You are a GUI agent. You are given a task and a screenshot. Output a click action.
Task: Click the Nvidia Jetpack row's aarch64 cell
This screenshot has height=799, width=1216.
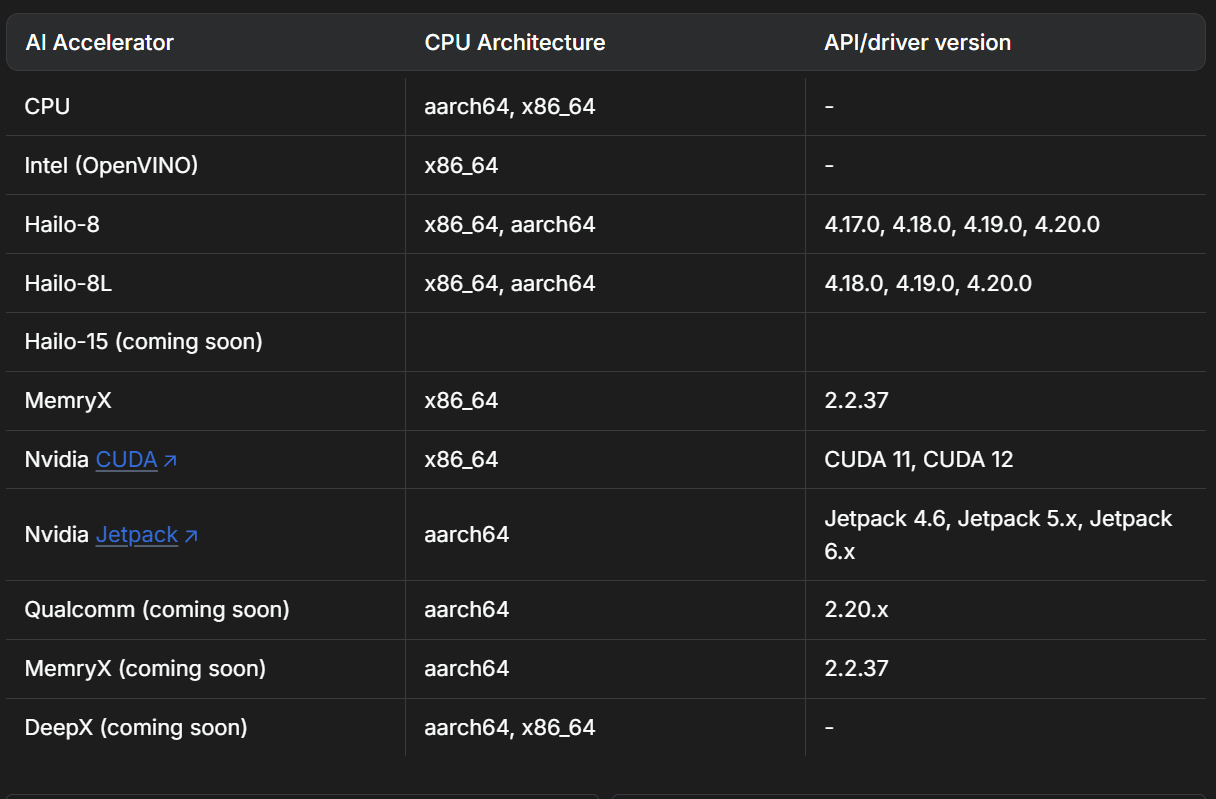[x=466, y=535]
